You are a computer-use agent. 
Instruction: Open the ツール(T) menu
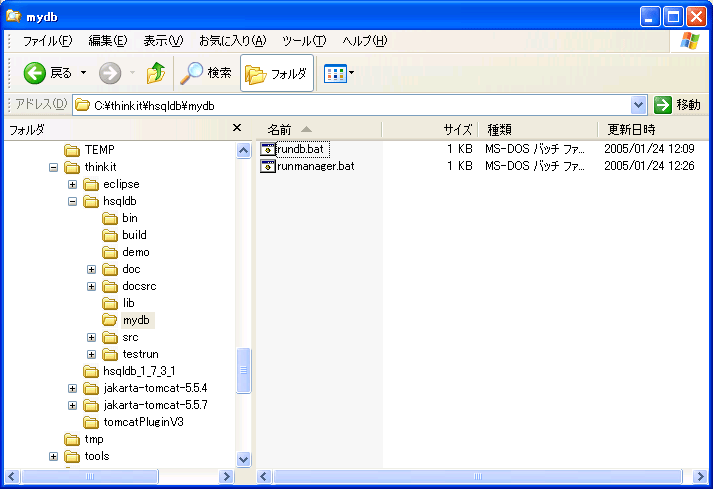pyautogui.click(x=304, y=41)
